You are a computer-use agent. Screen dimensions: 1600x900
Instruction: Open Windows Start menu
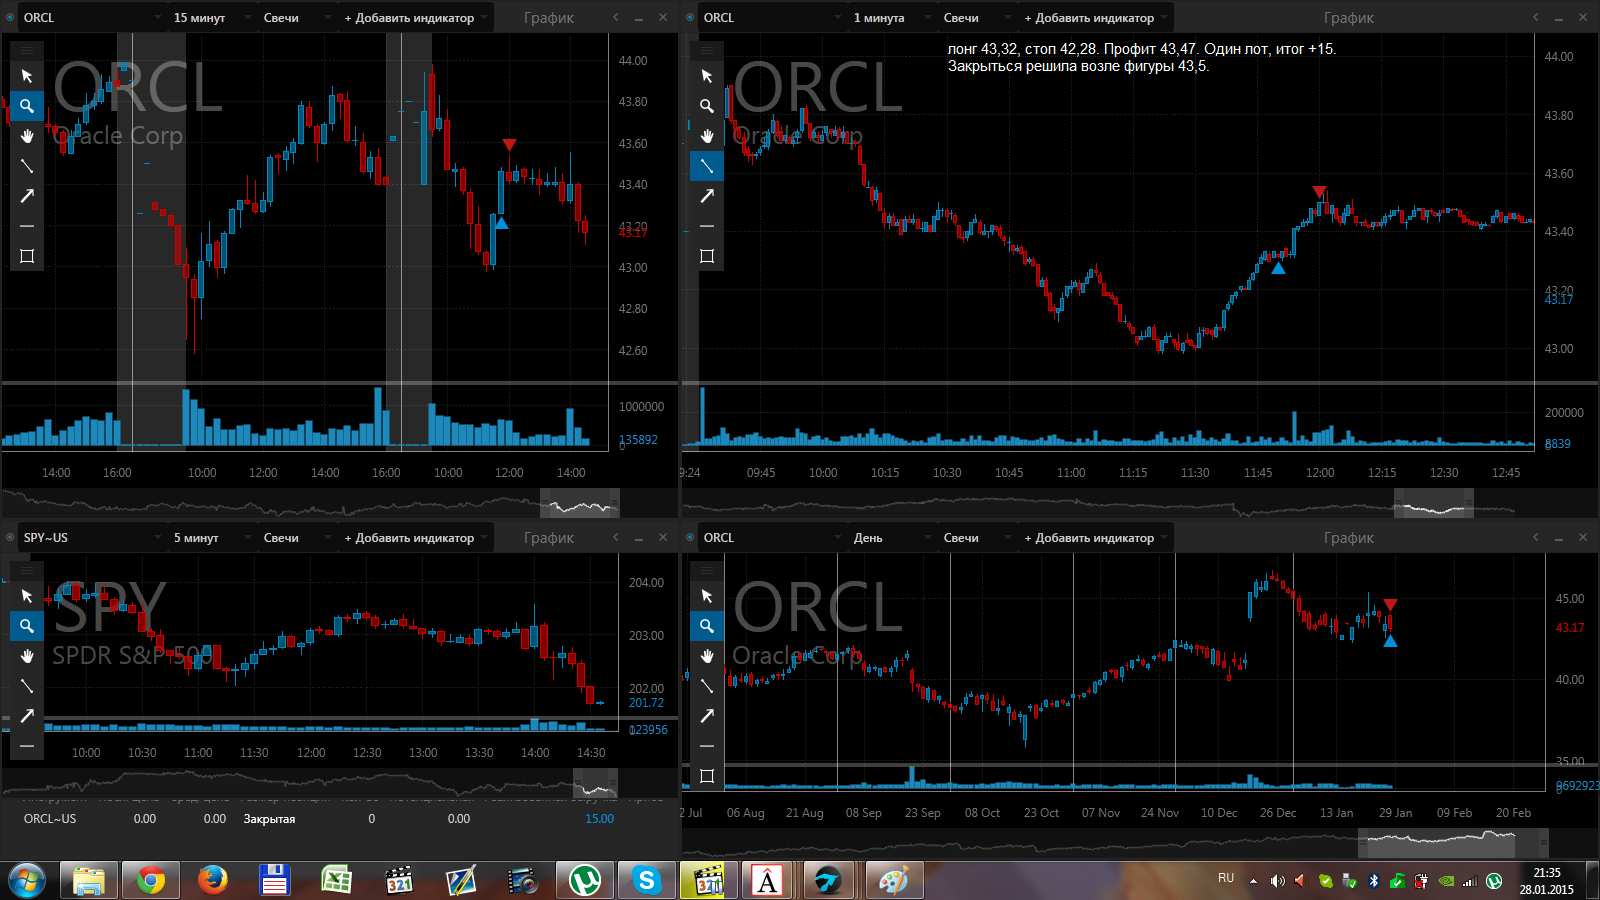(x=27, y=881)
